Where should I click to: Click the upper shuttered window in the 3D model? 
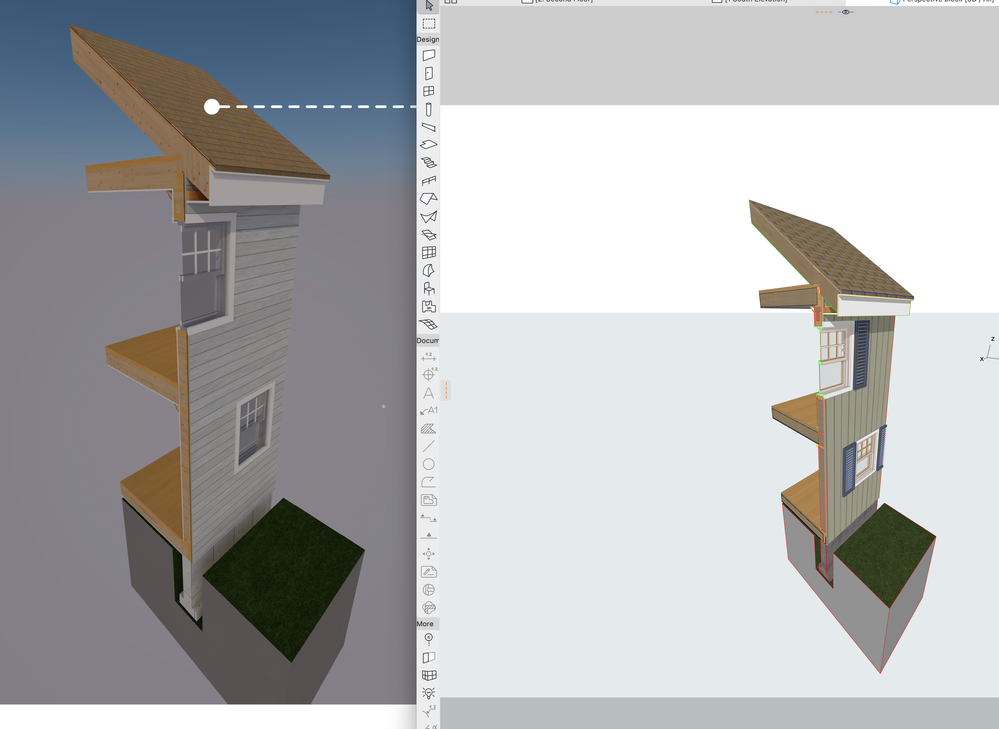[835, 359]
